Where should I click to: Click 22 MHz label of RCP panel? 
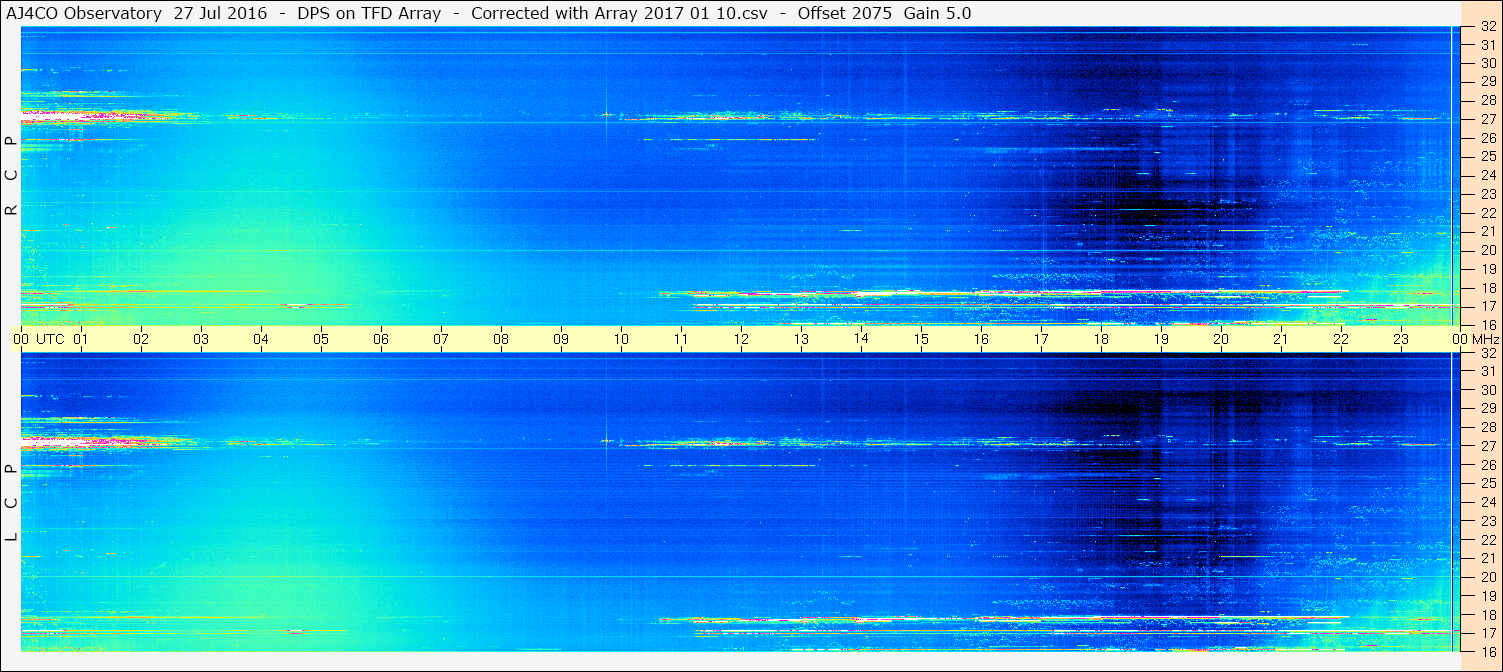pyautogui.click(x=1487, y=213)
